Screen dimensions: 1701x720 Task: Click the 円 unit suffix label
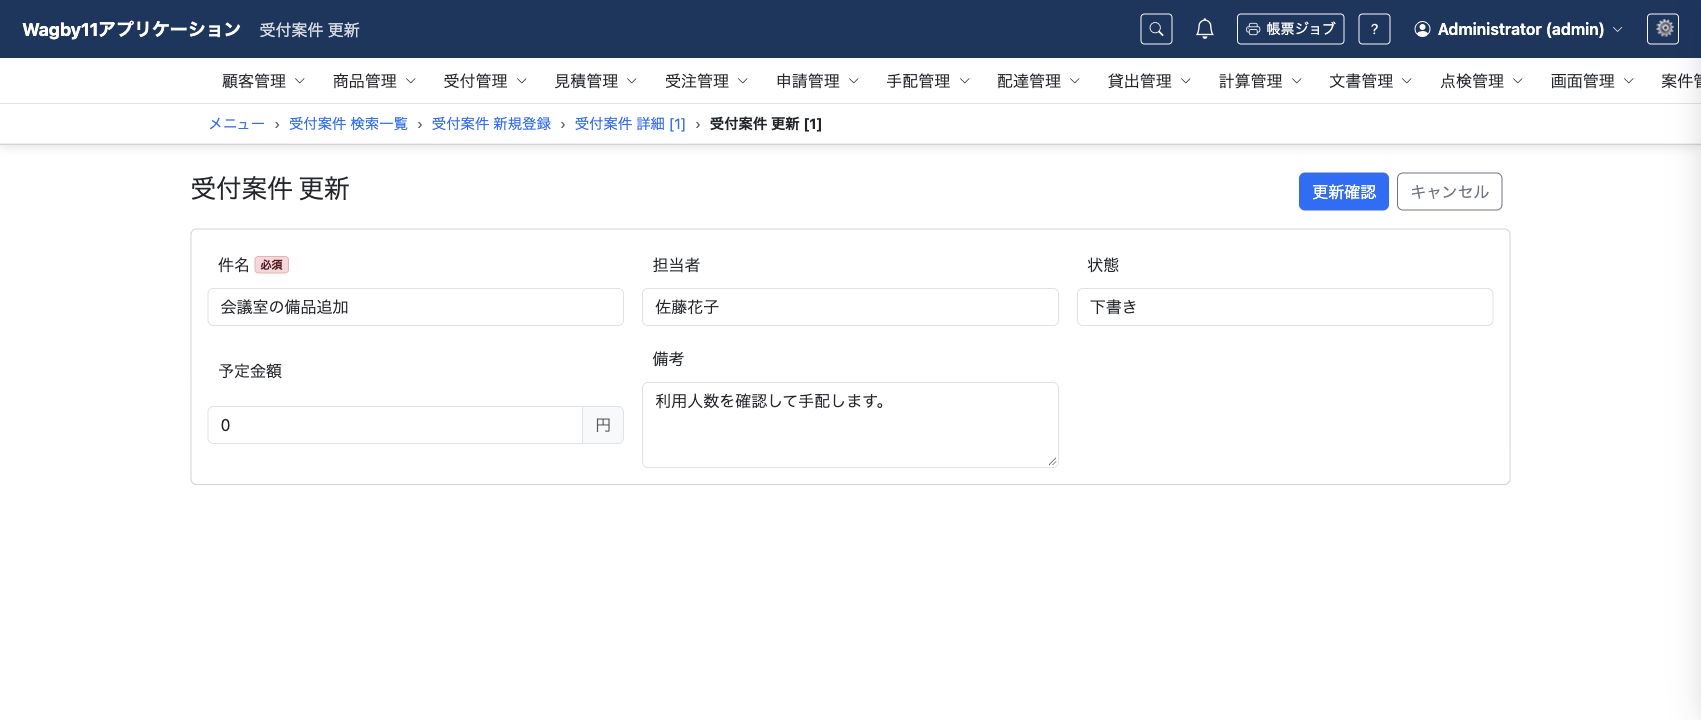click(603, 425)
